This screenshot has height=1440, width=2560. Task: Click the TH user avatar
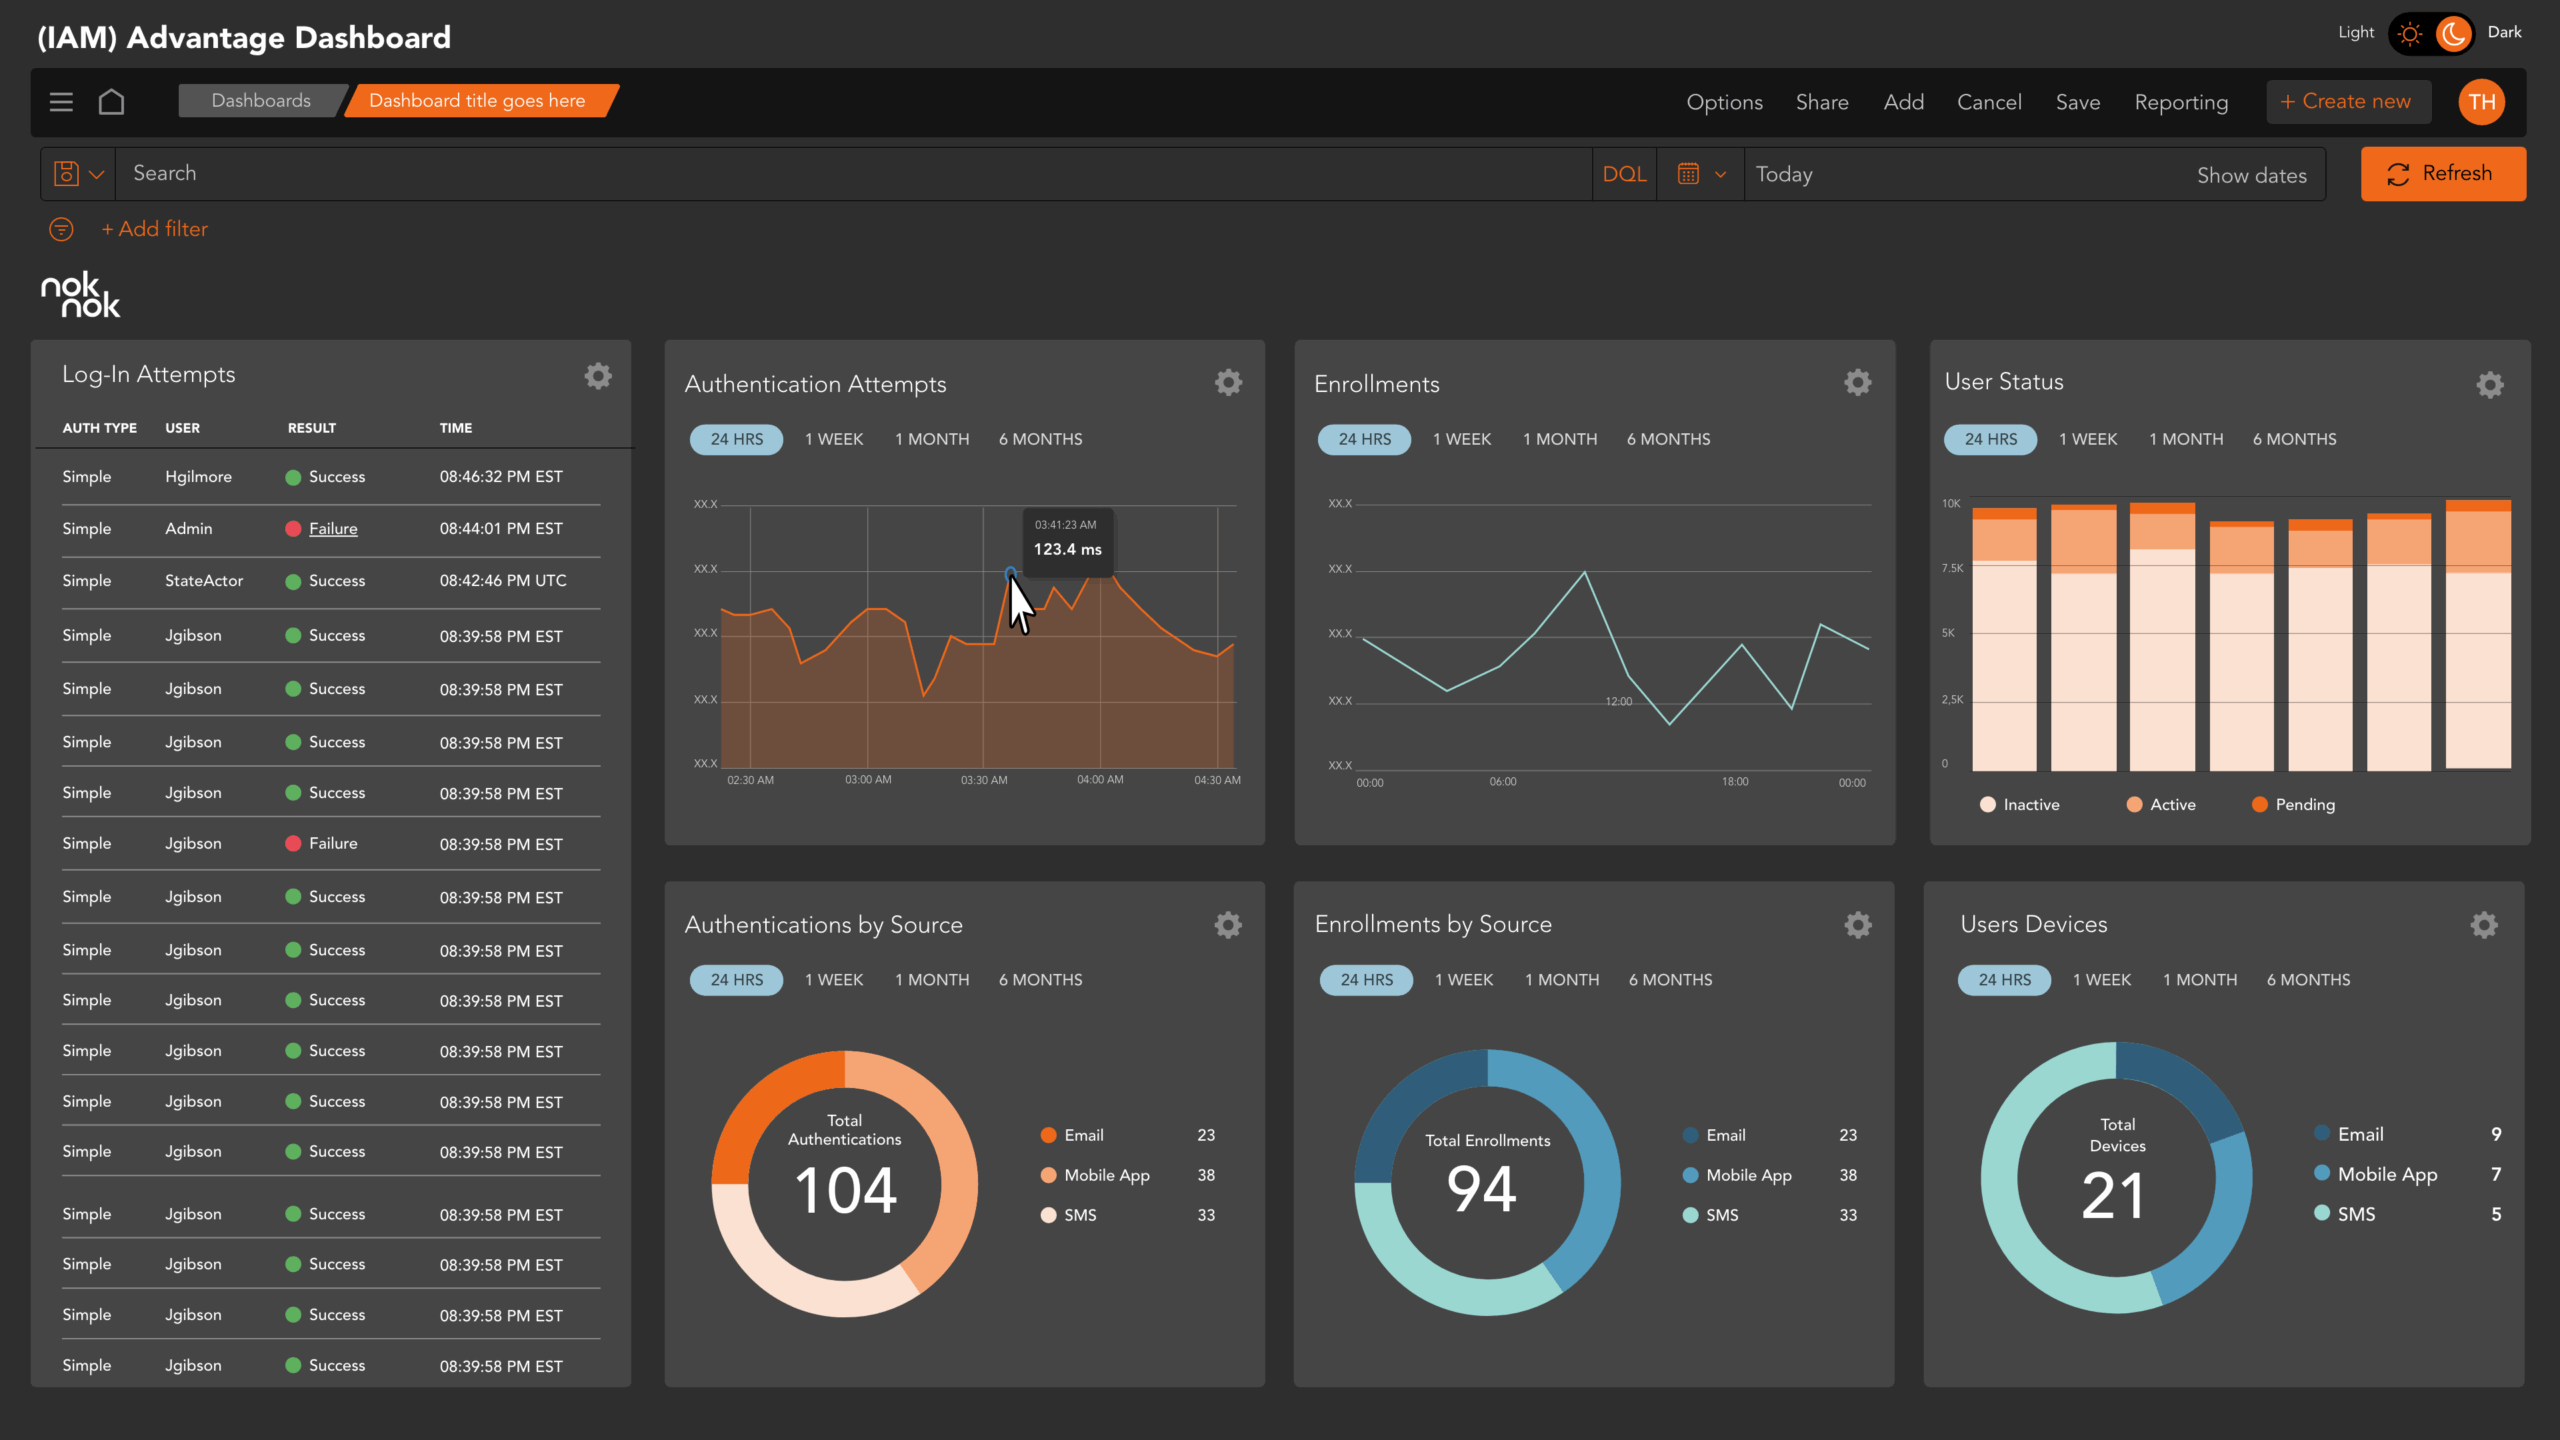click(x=2481, y=102)
